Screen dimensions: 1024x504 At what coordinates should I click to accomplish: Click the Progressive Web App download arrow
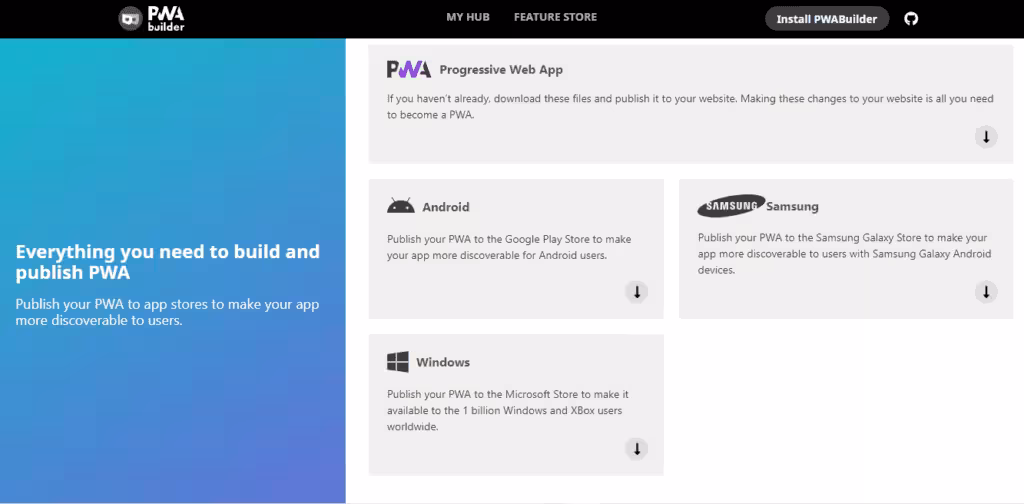click(986, 136)
